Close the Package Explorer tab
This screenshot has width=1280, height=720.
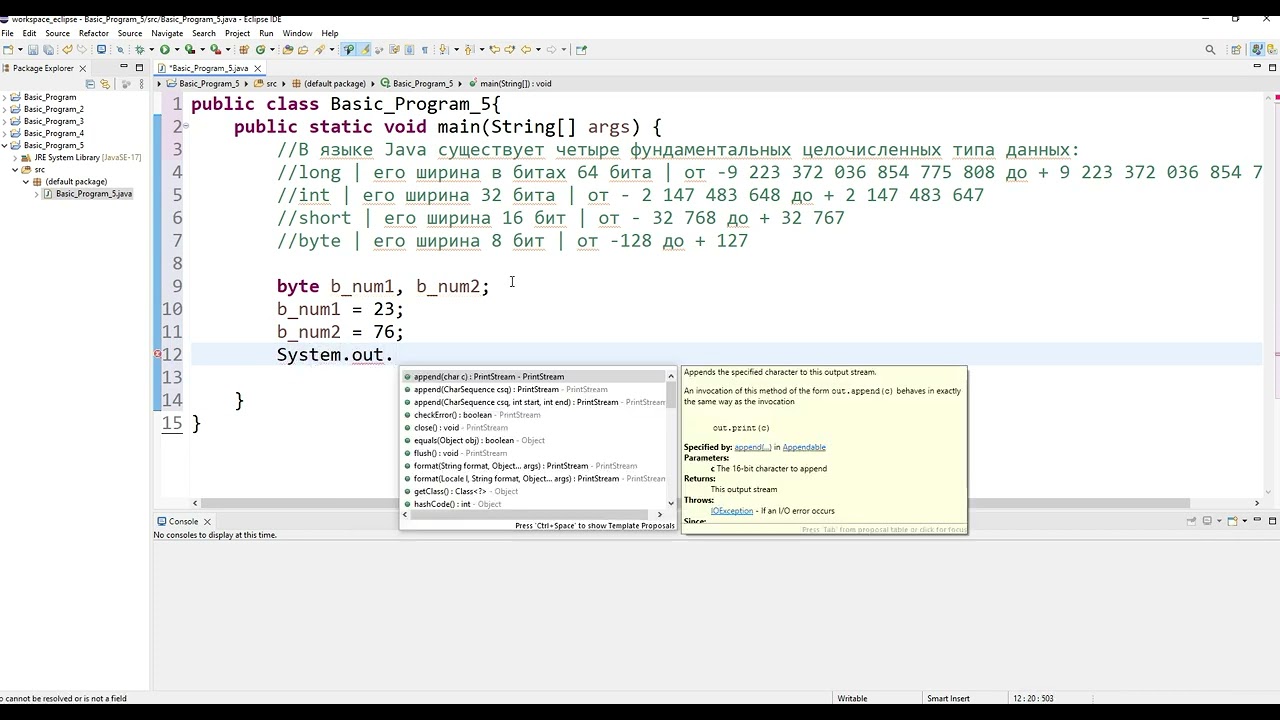coord(83,68)
